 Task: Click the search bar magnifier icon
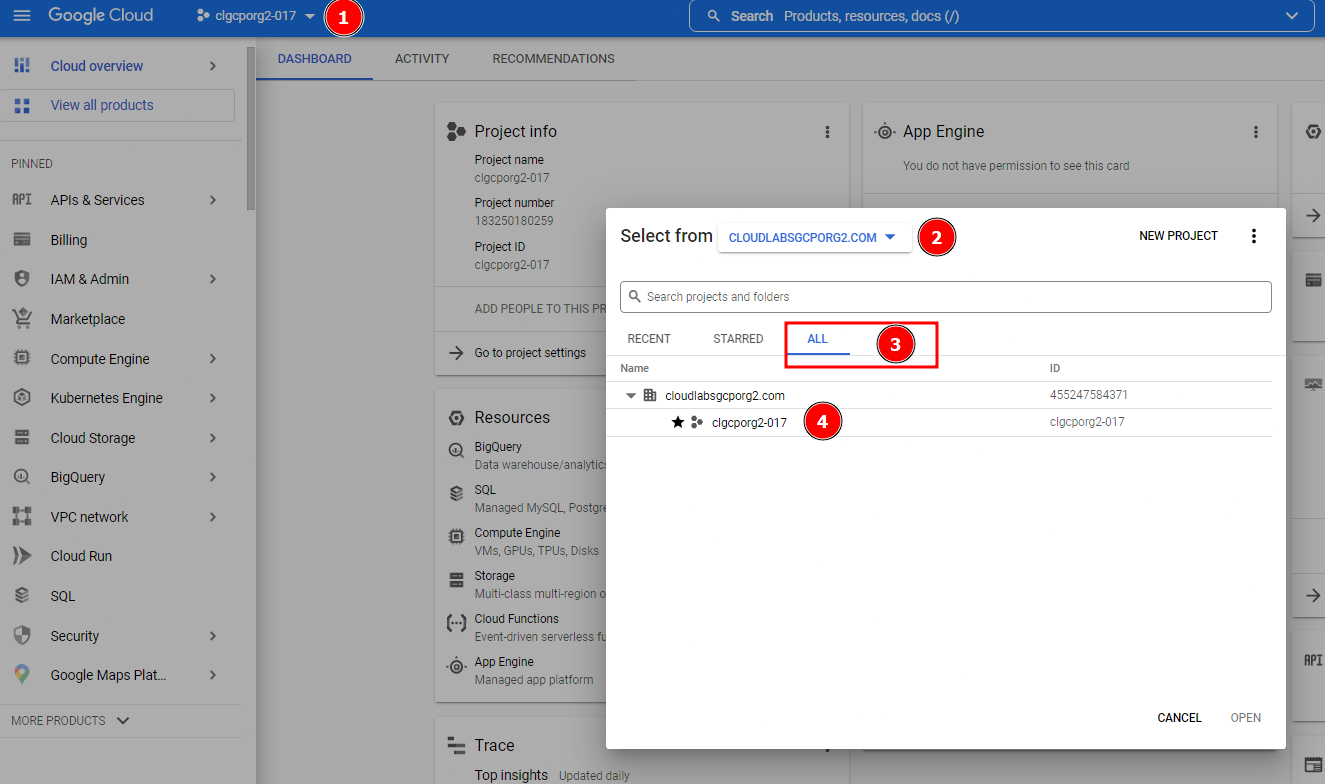pyautogui.click(x=713, y=16)
